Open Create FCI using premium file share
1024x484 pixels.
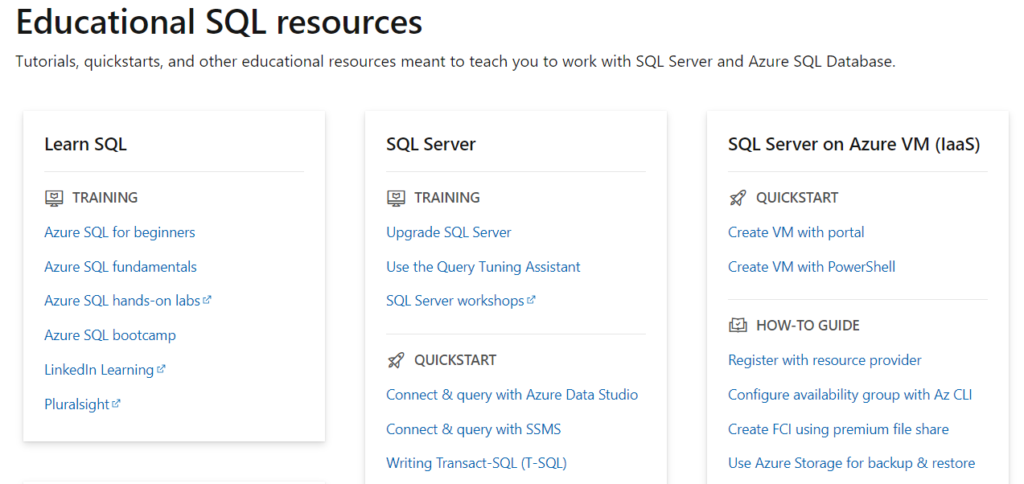839,429
